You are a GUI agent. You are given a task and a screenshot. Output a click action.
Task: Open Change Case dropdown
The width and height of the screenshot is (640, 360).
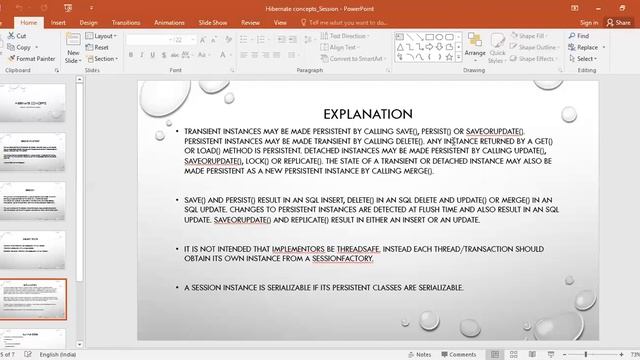click(x=204, y=55)
